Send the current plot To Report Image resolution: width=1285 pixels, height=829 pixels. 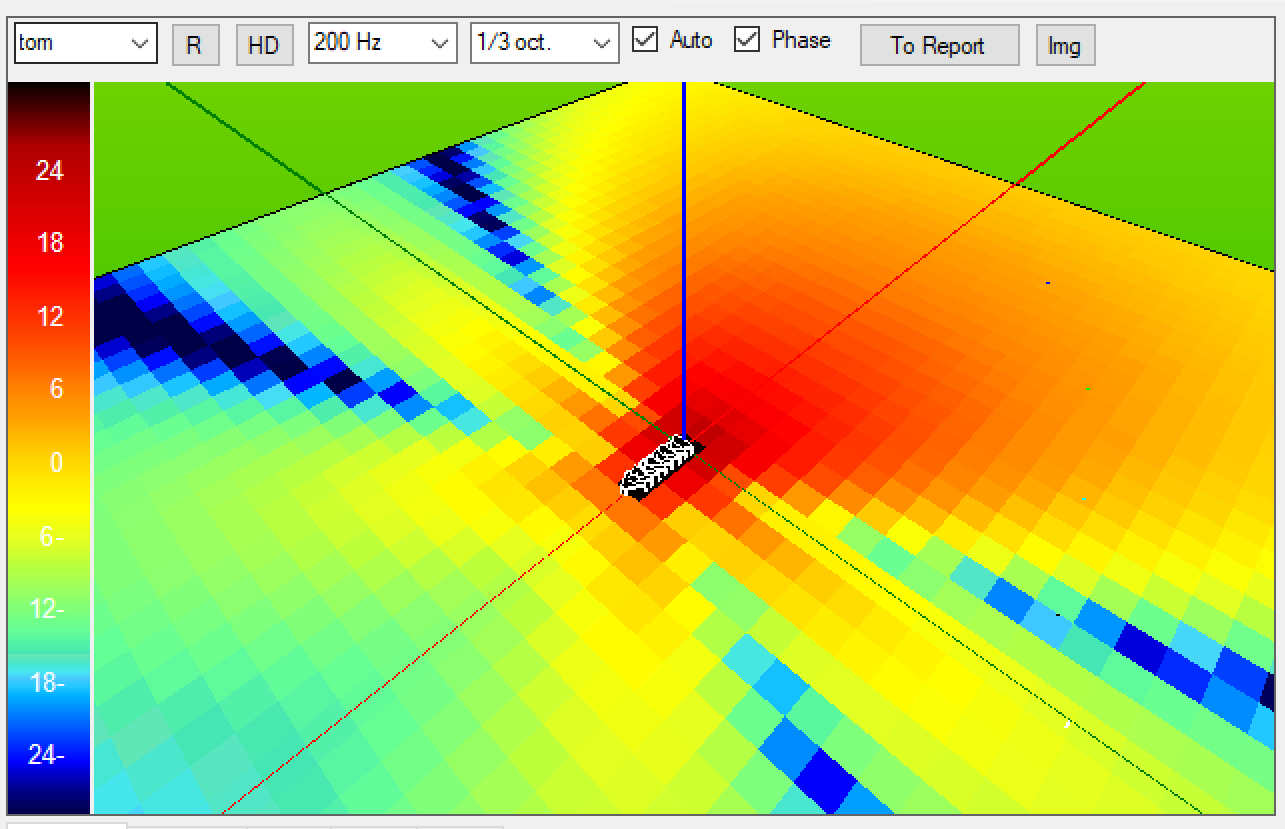click(x=938, y=45)
